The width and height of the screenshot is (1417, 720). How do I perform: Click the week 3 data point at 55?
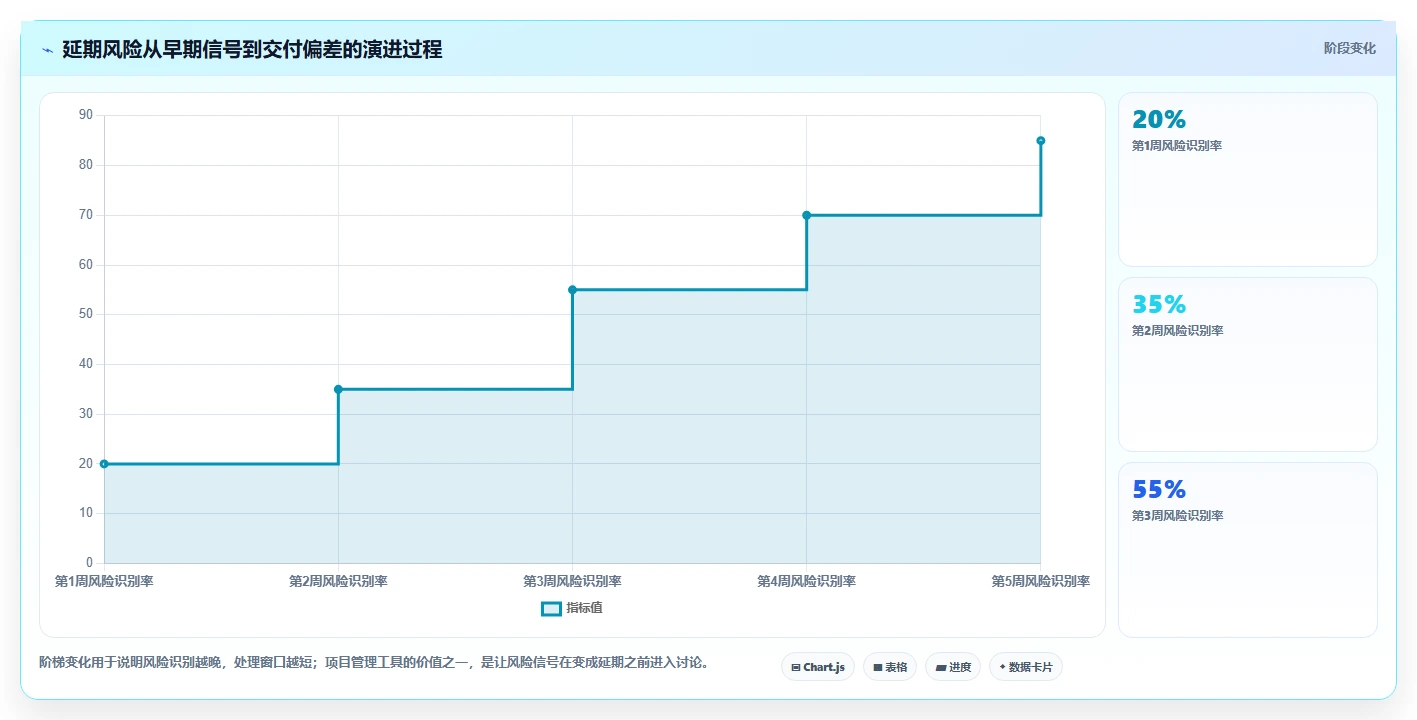coord(572,290)
